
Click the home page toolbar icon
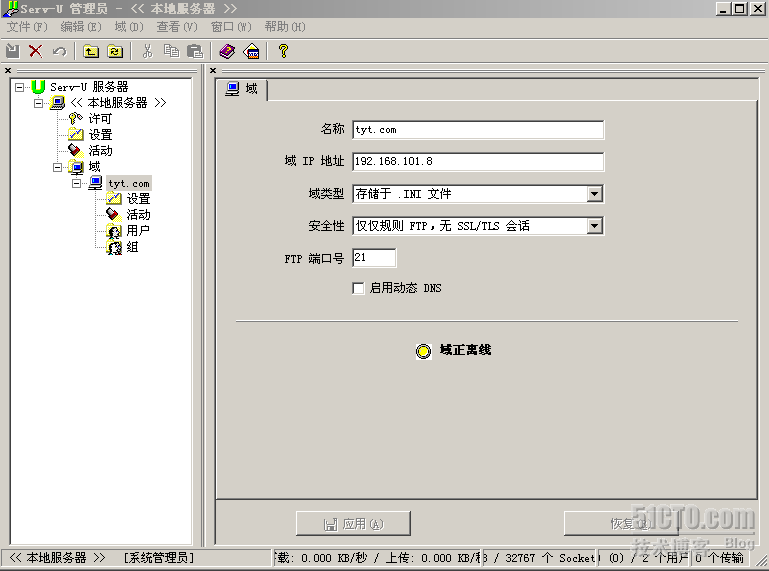[252, 51]
